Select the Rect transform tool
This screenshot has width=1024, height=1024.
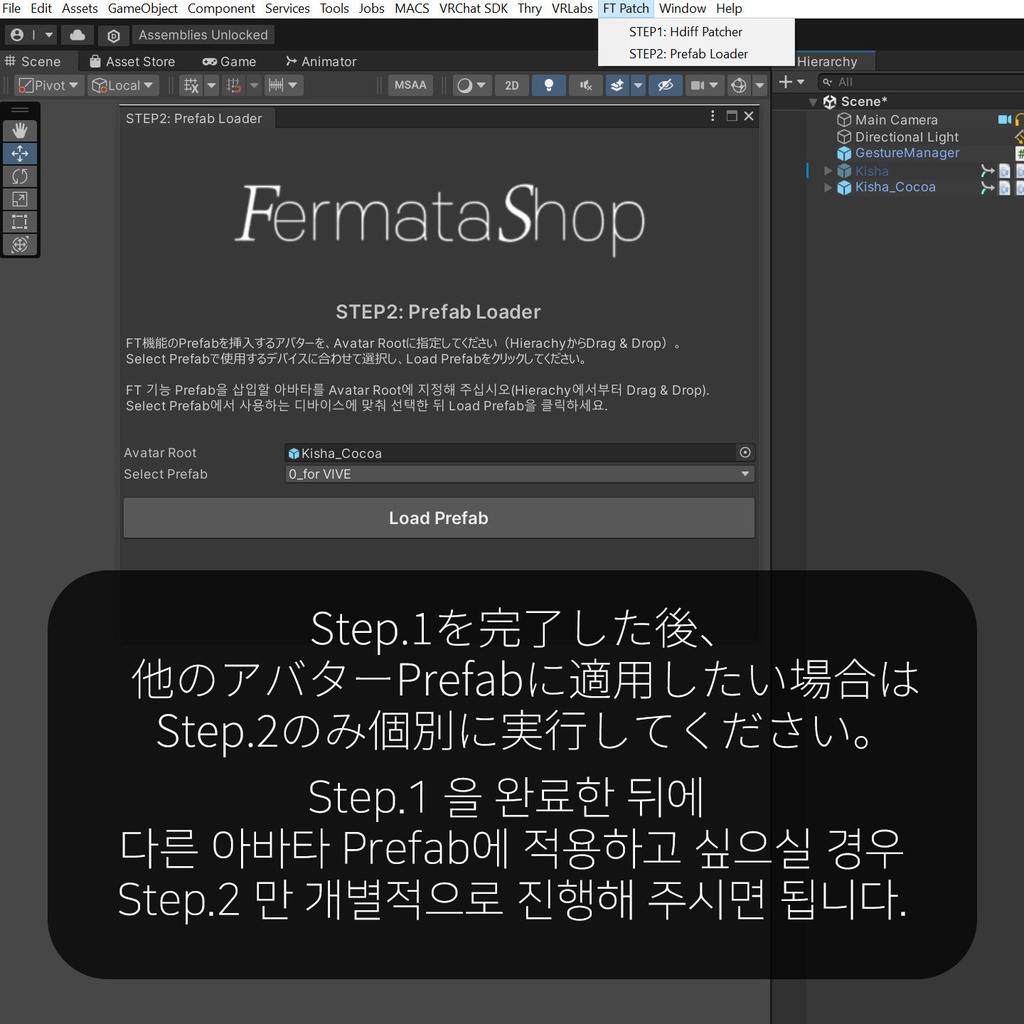pos(20,222)
